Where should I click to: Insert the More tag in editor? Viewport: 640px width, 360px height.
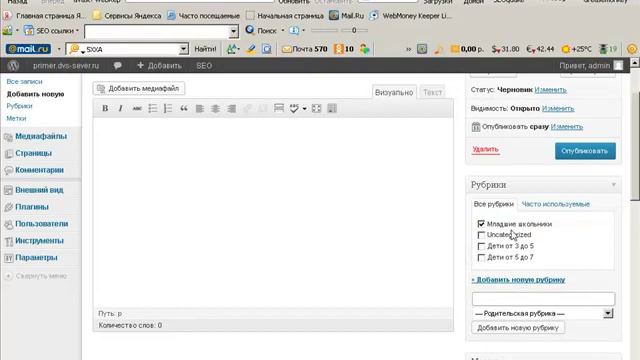(x=279, y=108)
